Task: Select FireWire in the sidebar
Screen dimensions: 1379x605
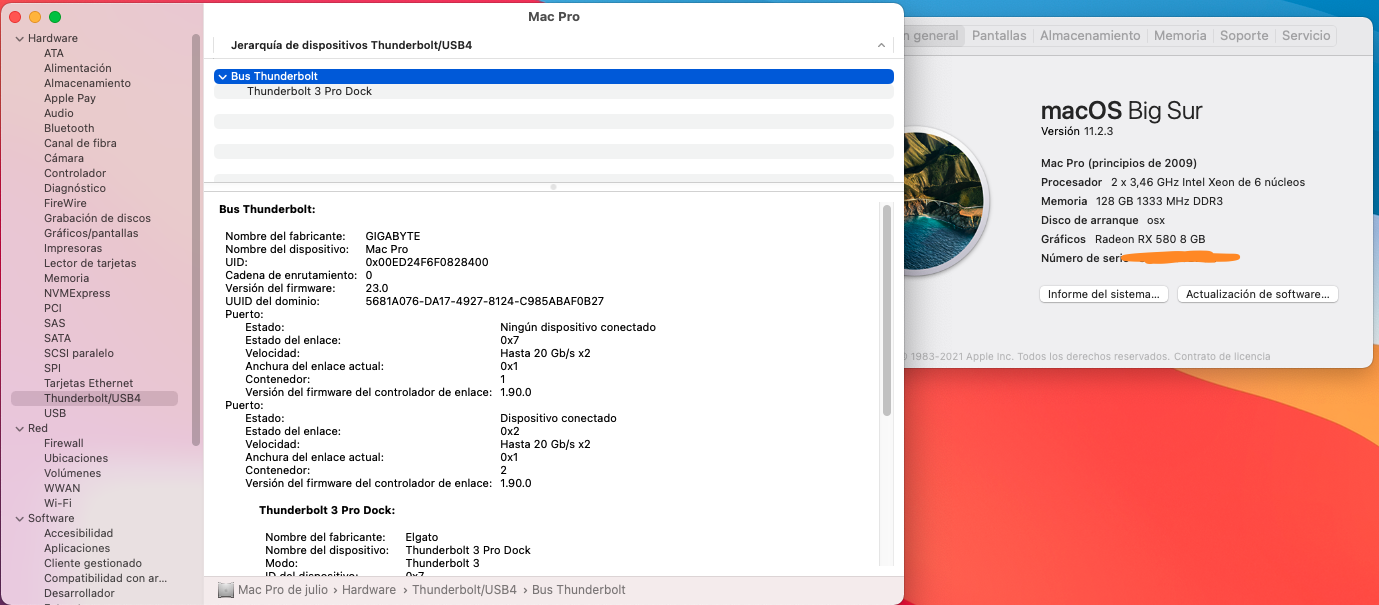Action: [x=65, y=203]
